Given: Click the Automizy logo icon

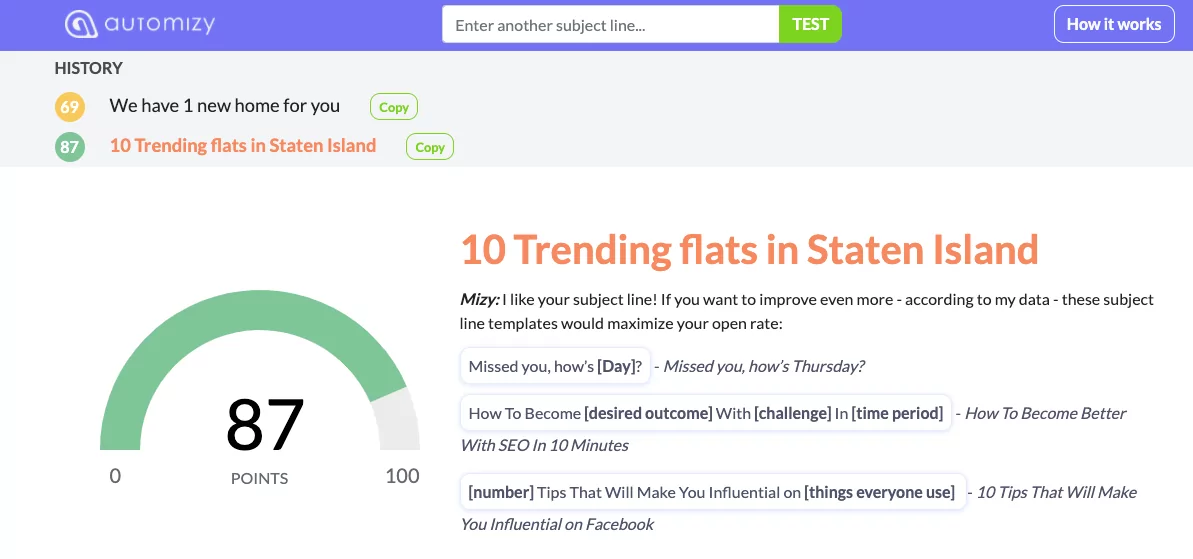Looking at the screenshot, I should point(81,24).
